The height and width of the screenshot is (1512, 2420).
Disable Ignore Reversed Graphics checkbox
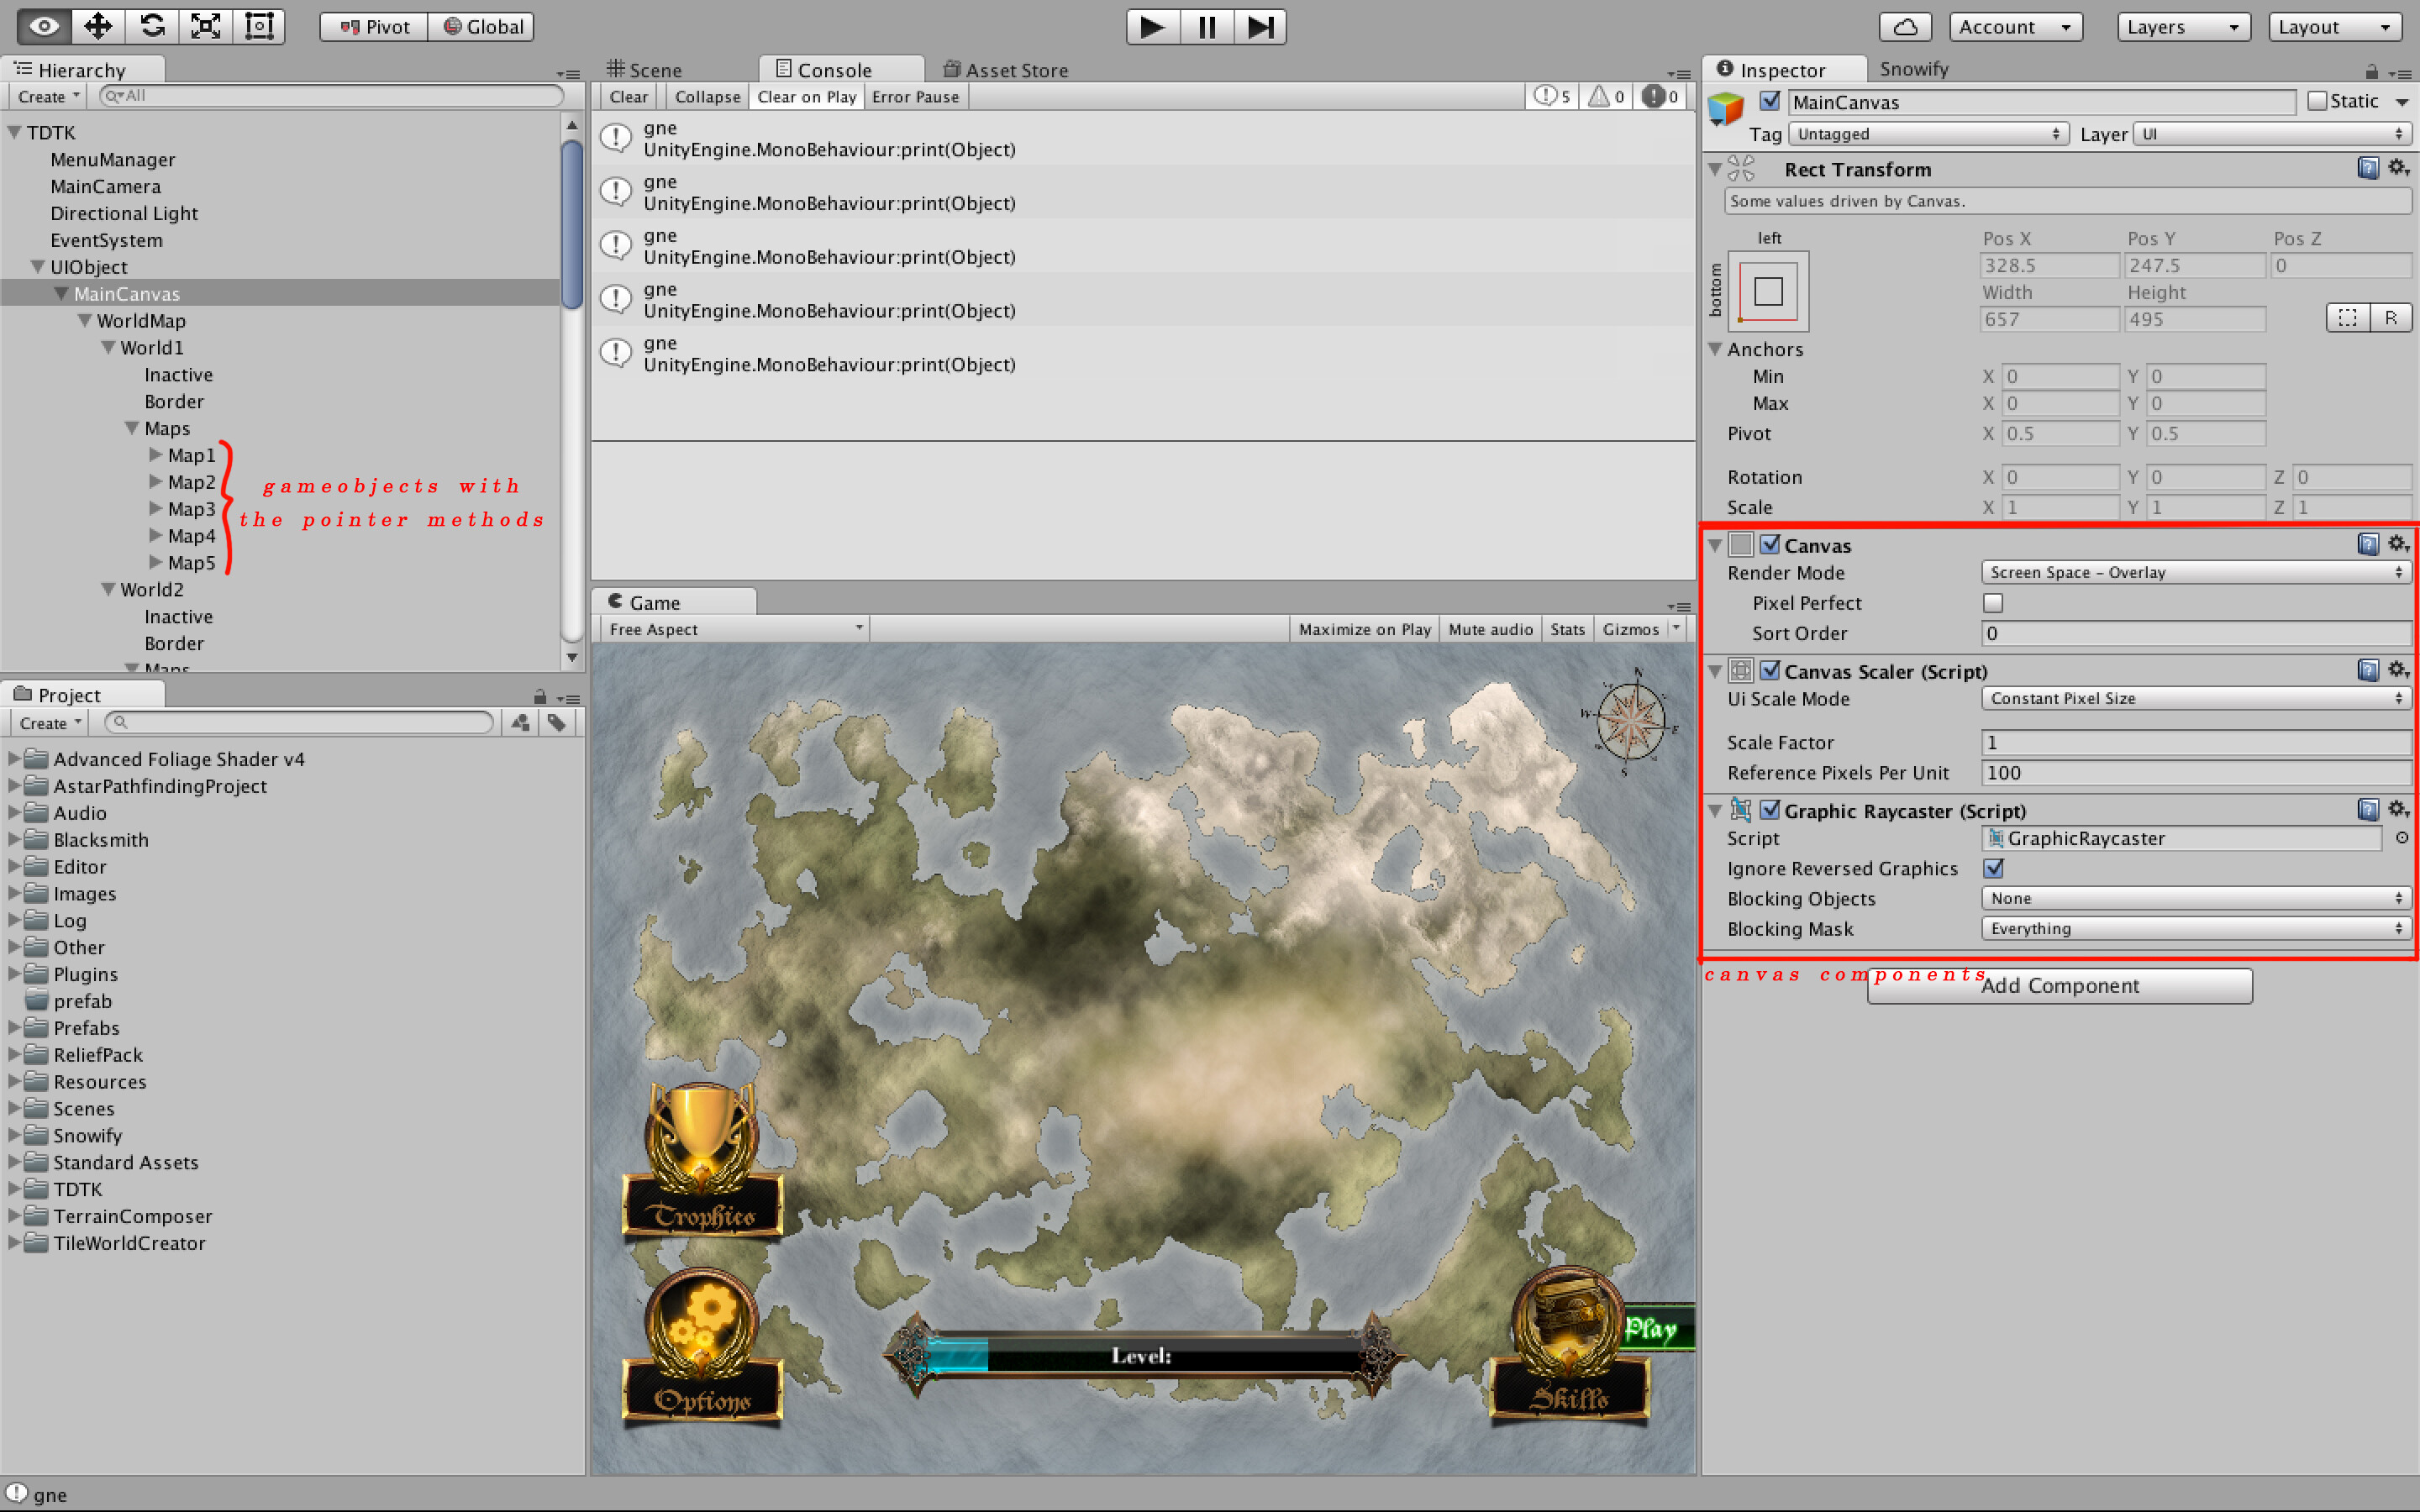1993,868
